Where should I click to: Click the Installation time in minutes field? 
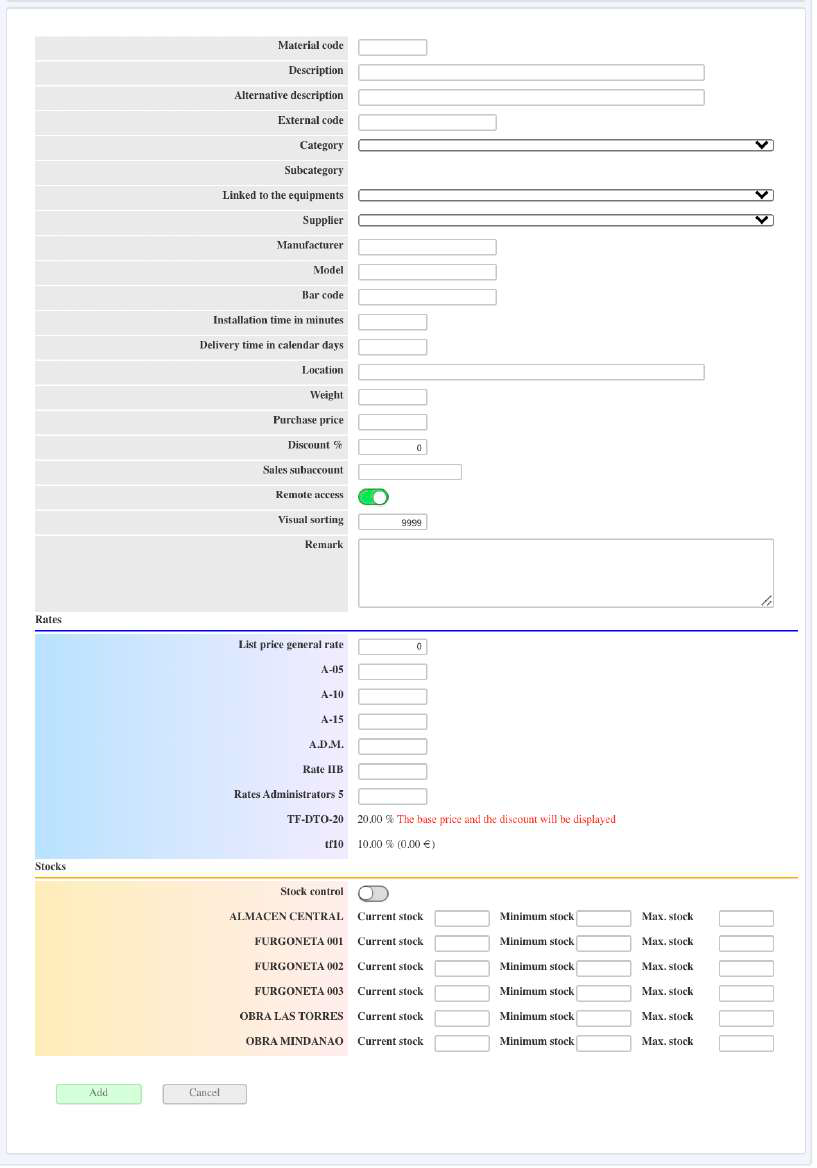pos(392,322)
